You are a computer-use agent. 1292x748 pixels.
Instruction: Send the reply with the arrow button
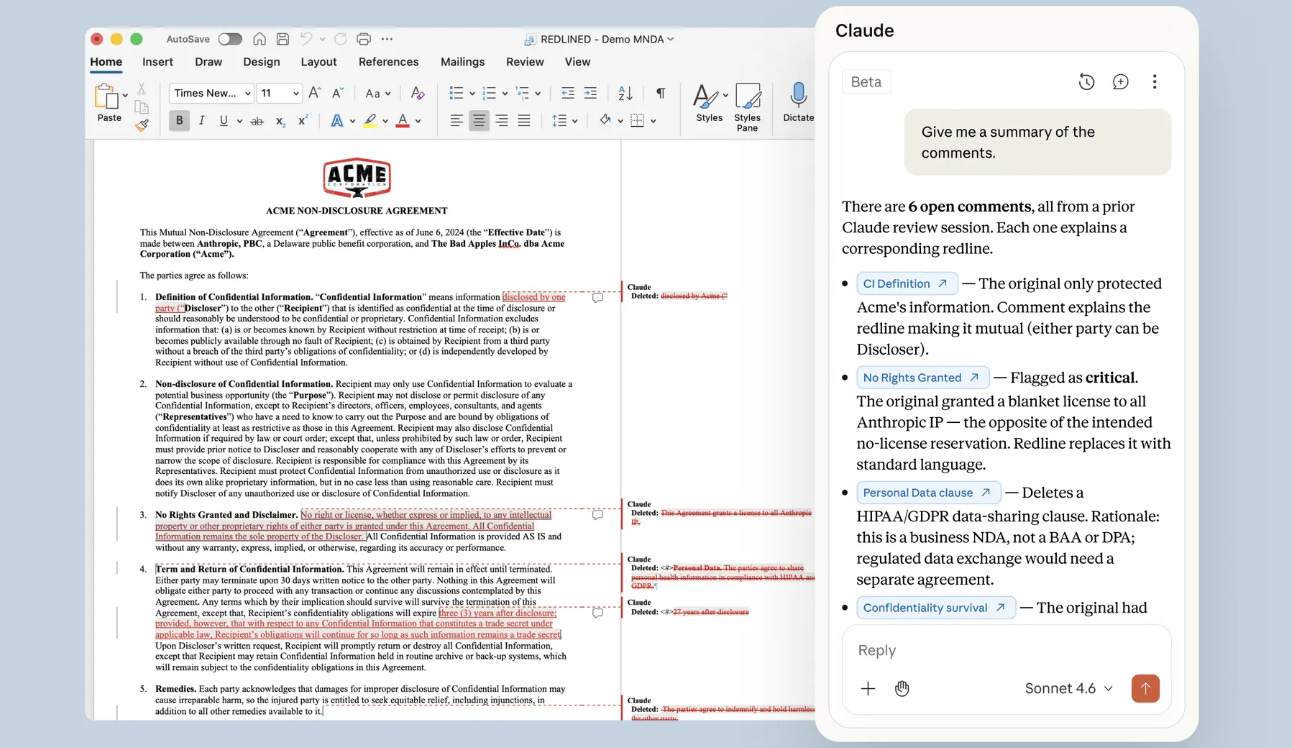coord(1146,688)
